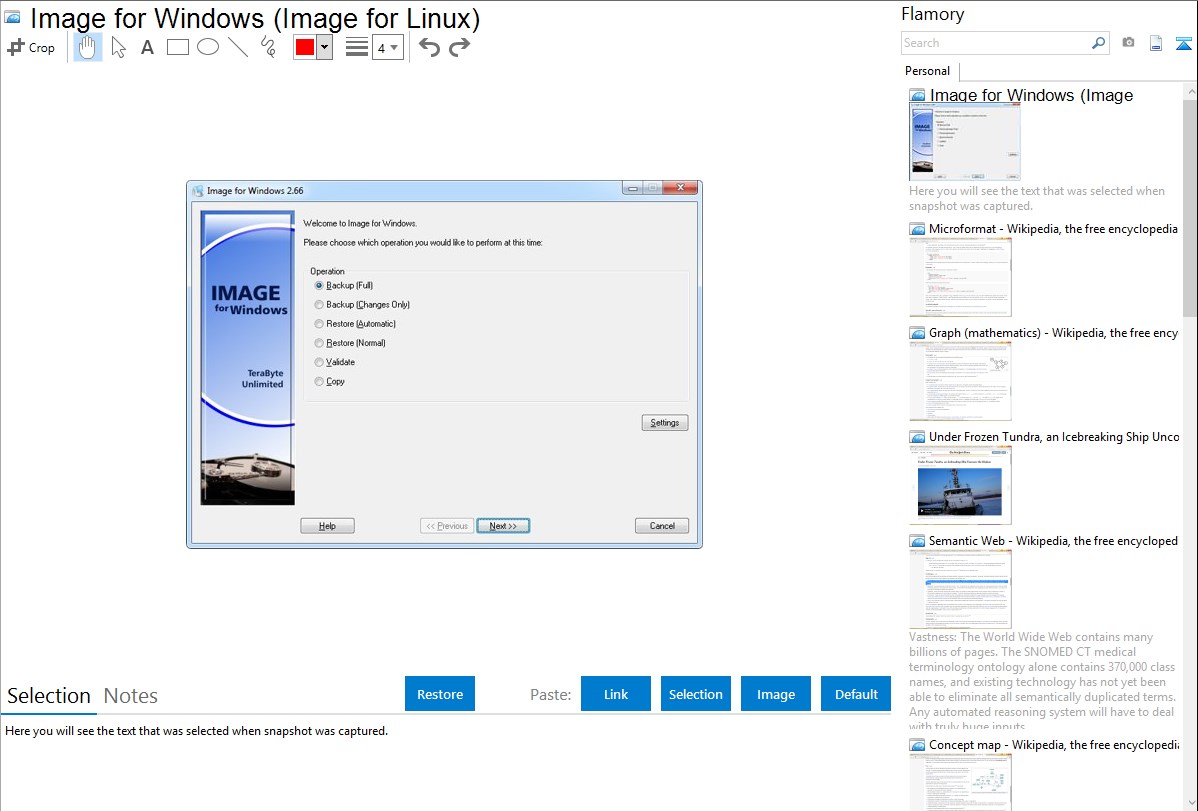This screenshot has height=811, width=1198.
Task: Select the rectangle drawing tool
Action: [x=177, y=47]
